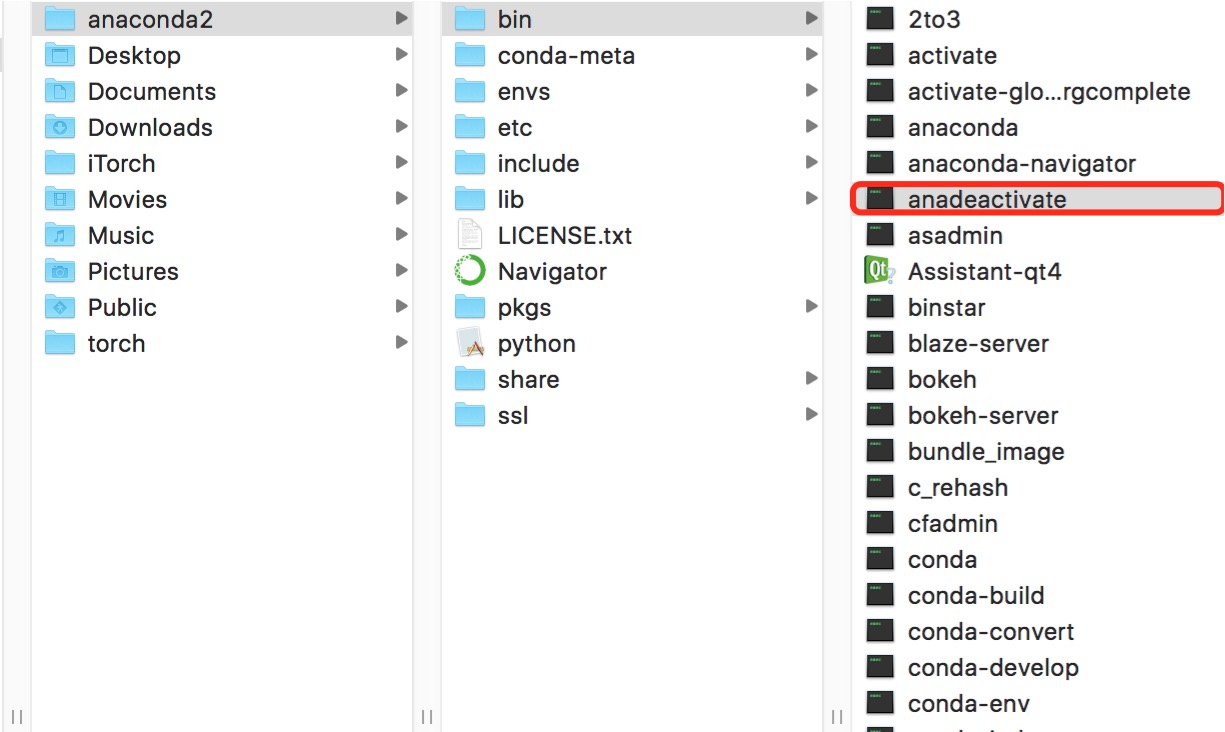The height and width of the screenshot is (732, 1225).
Task: Select the anaconda-navigator executable
Action: click(x=1021, y=163)
